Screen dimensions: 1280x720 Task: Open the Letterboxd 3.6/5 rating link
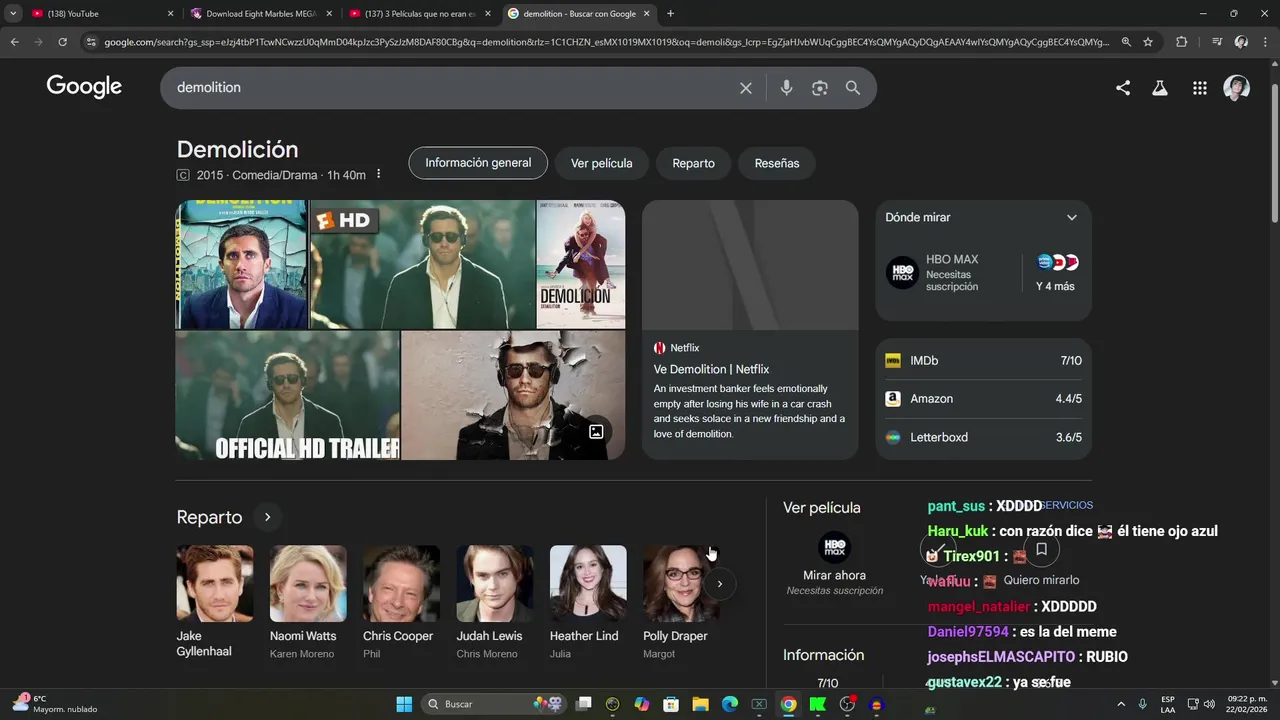click(983, 437)
